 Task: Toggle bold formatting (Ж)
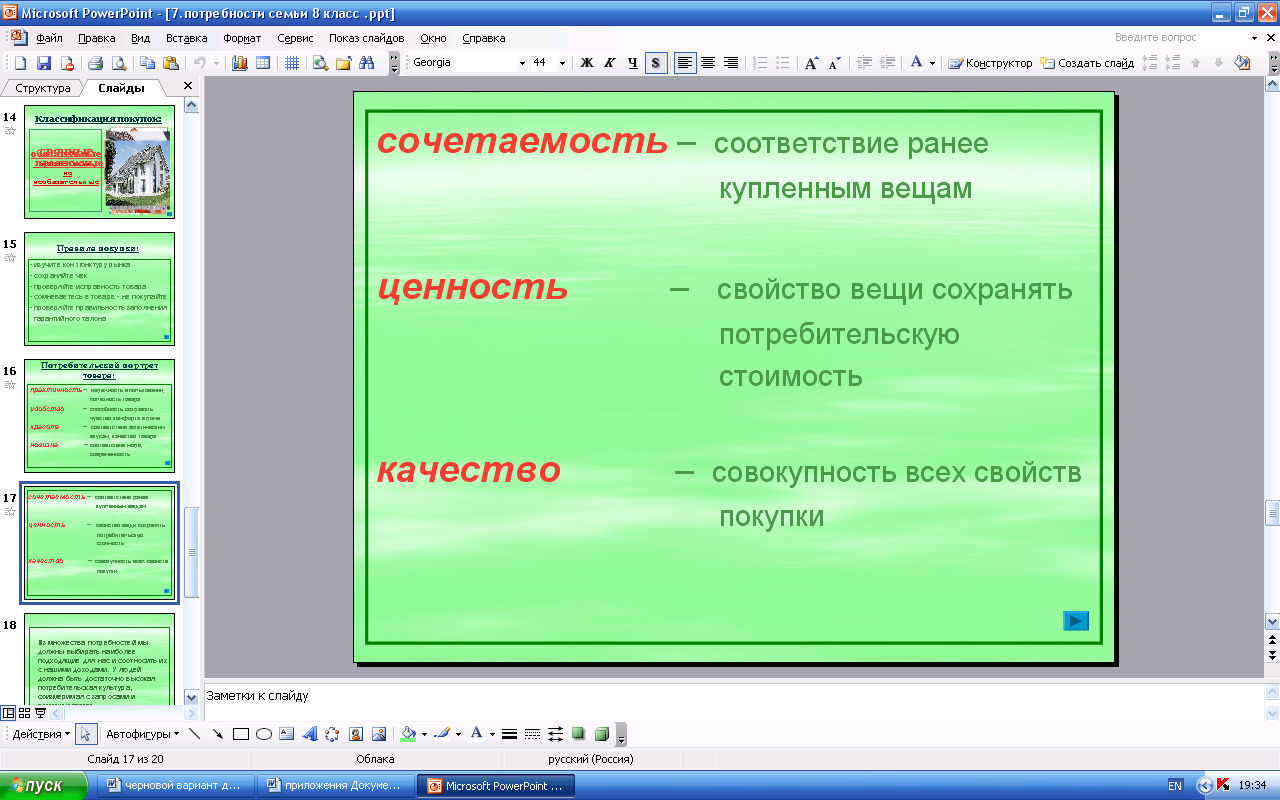tap(587, 63)
